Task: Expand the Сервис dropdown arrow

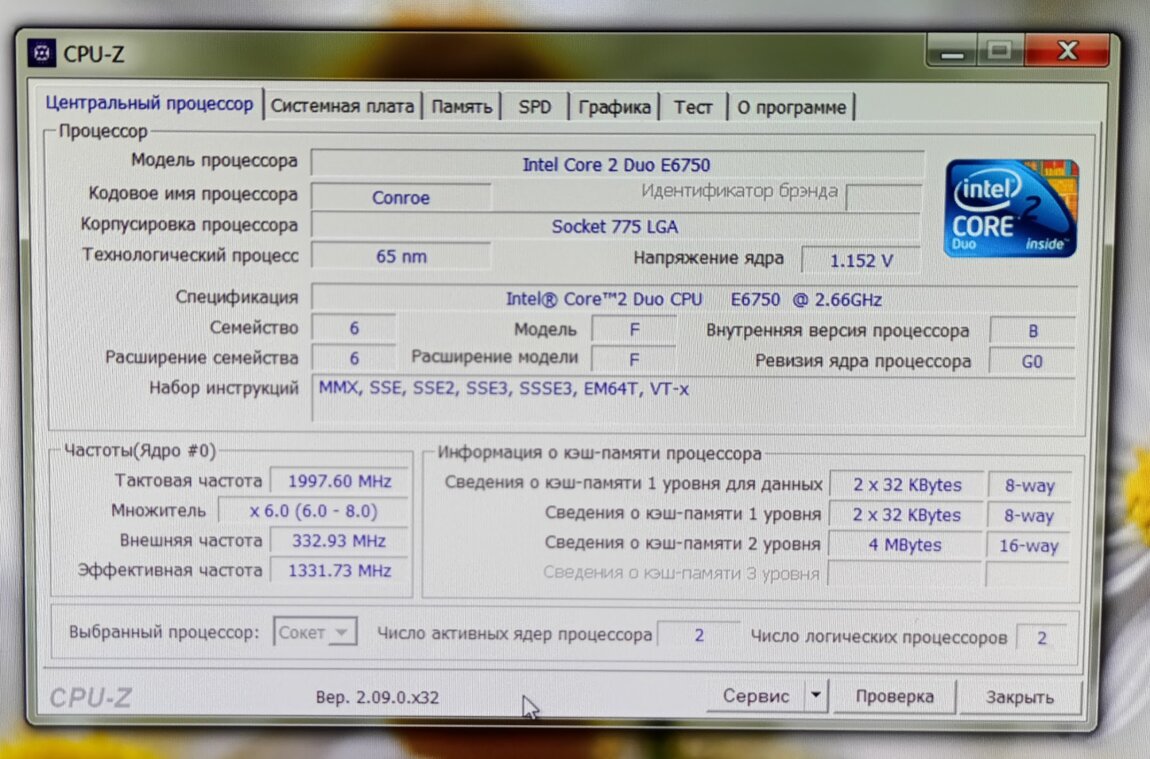Action: tap(817, 696)
